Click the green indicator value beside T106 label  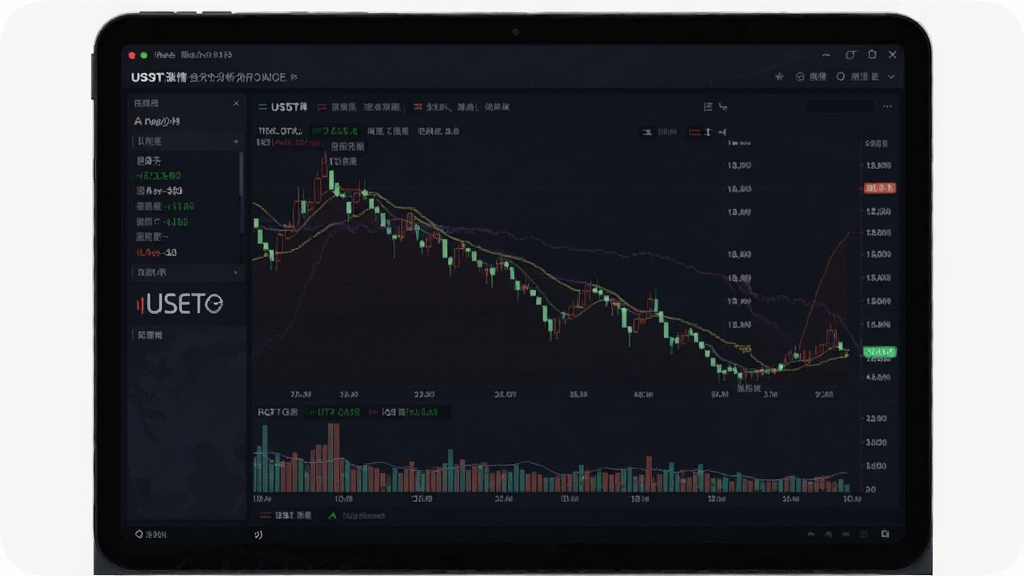coord(334,131)
